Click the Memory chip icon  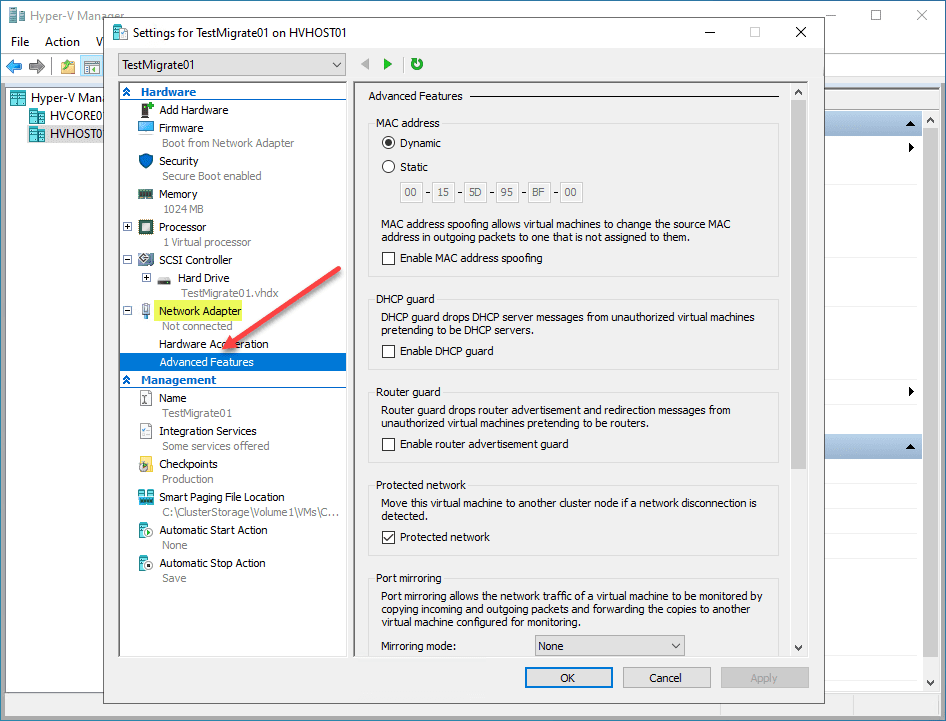coord(145,194)
